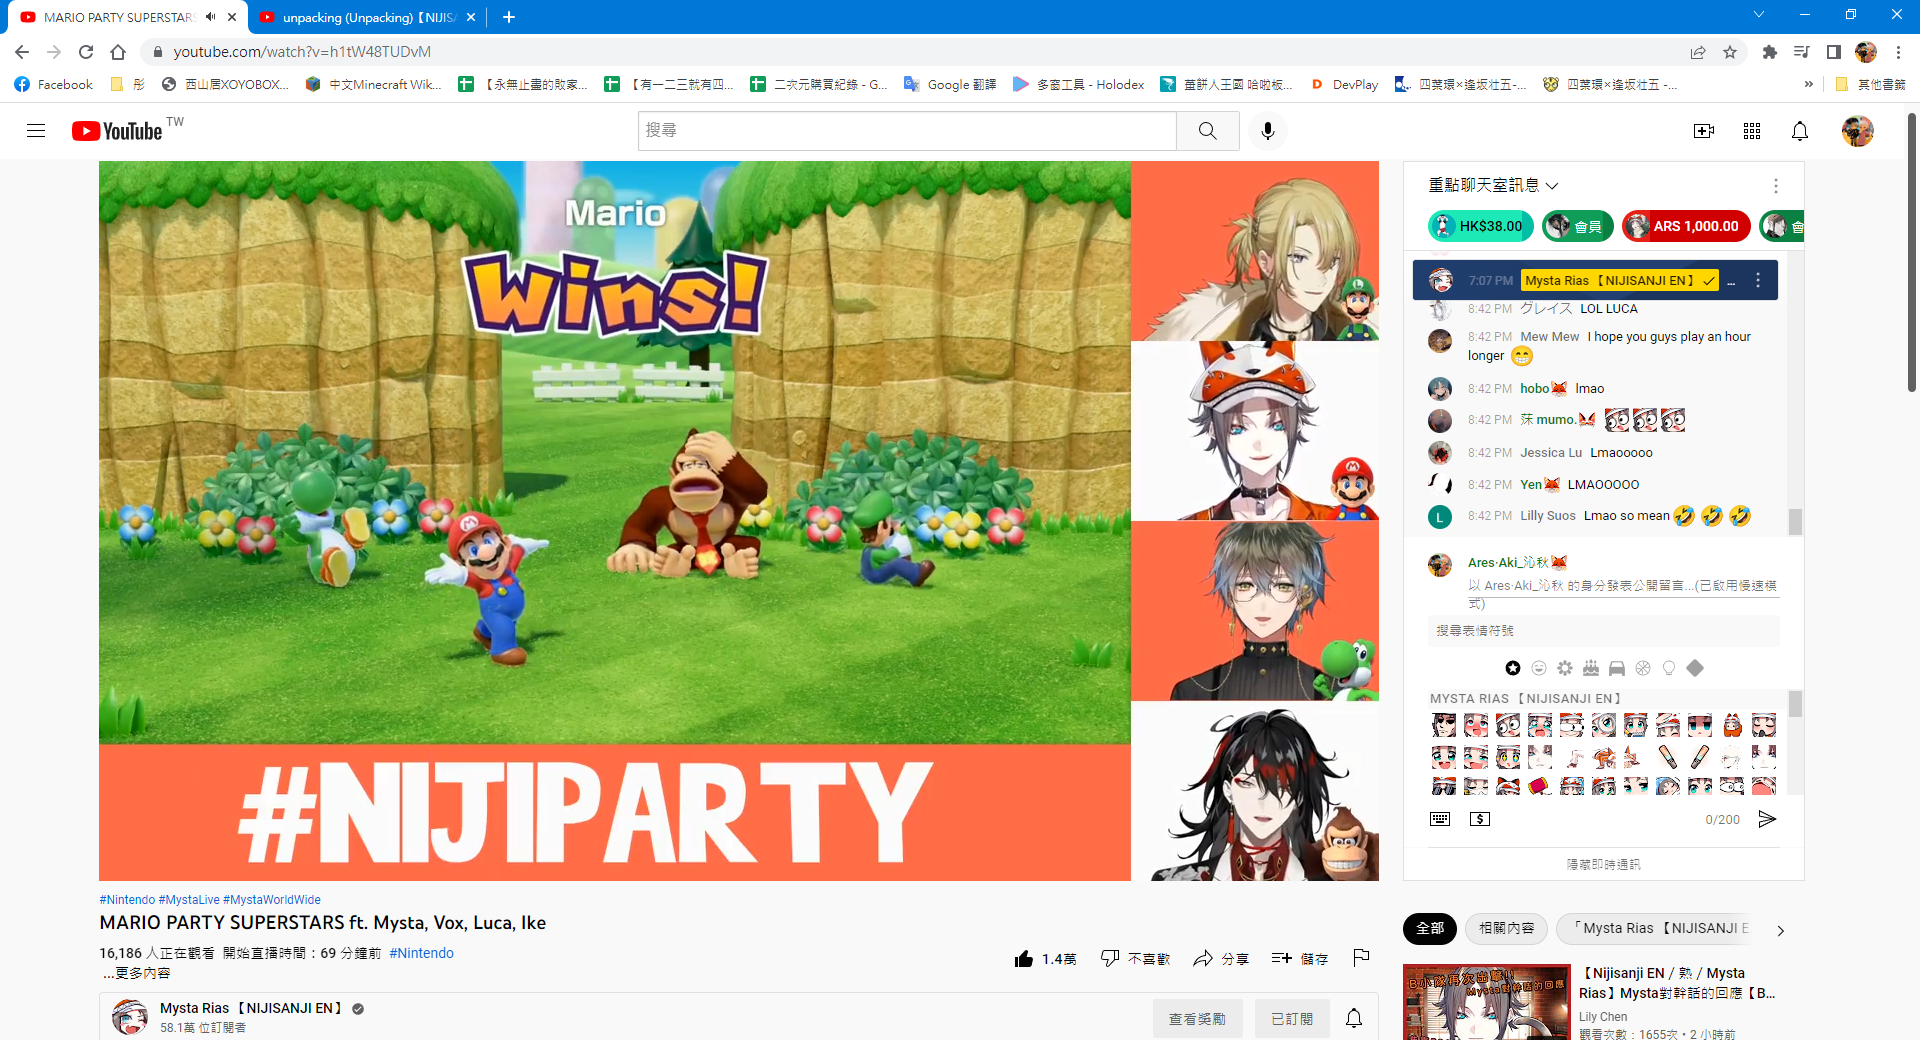Focus the emoji search field 搜尋表情符號
The height and width of the screenshot is (1040, 1920).
[x=1604, y=631]
